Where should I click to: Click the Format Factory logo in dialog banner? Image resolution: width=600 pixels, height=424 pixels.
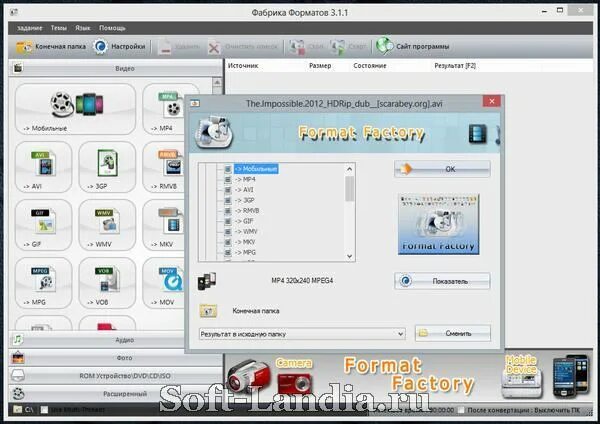click(x=213, y=132)
